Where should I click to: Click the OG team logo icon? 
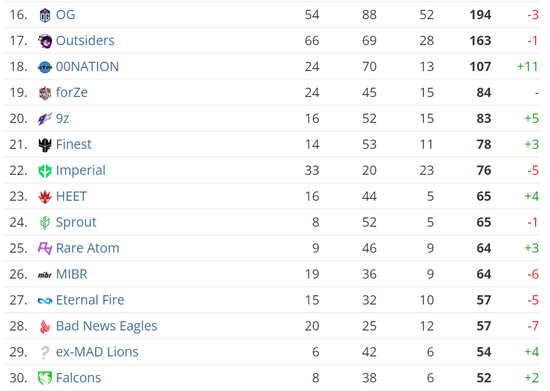[x=45, y=15]
